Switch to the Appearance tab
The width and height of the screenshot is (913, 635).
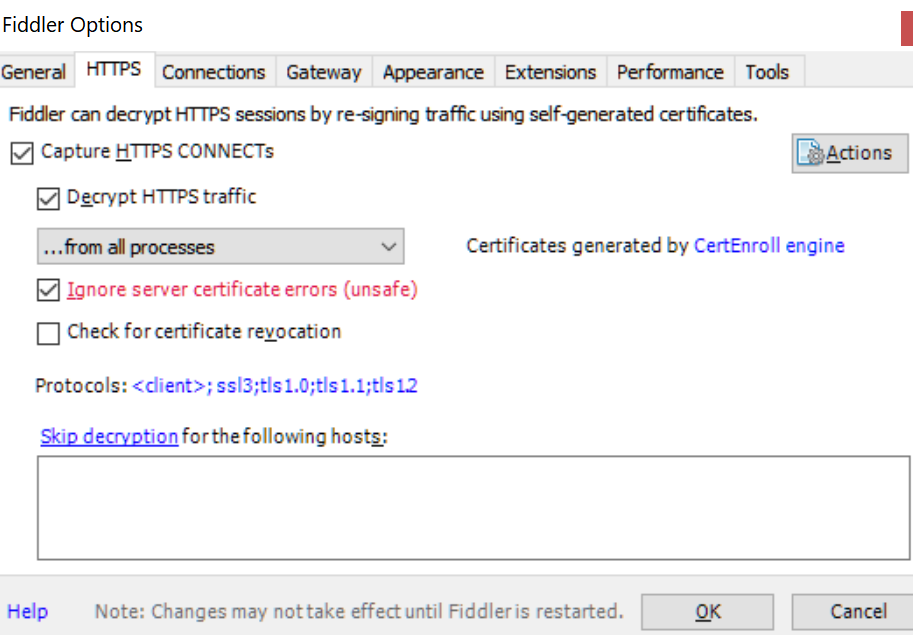pyautogui.click(x=433, y=72)
